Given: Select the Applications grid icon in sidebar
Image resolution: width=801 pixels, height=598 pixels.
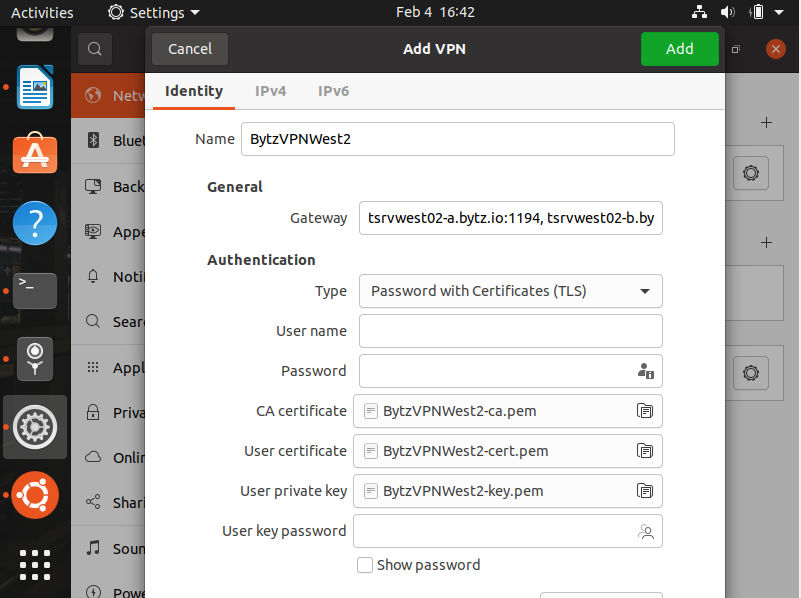Looking at the screenshot, I should coord(93,367).
